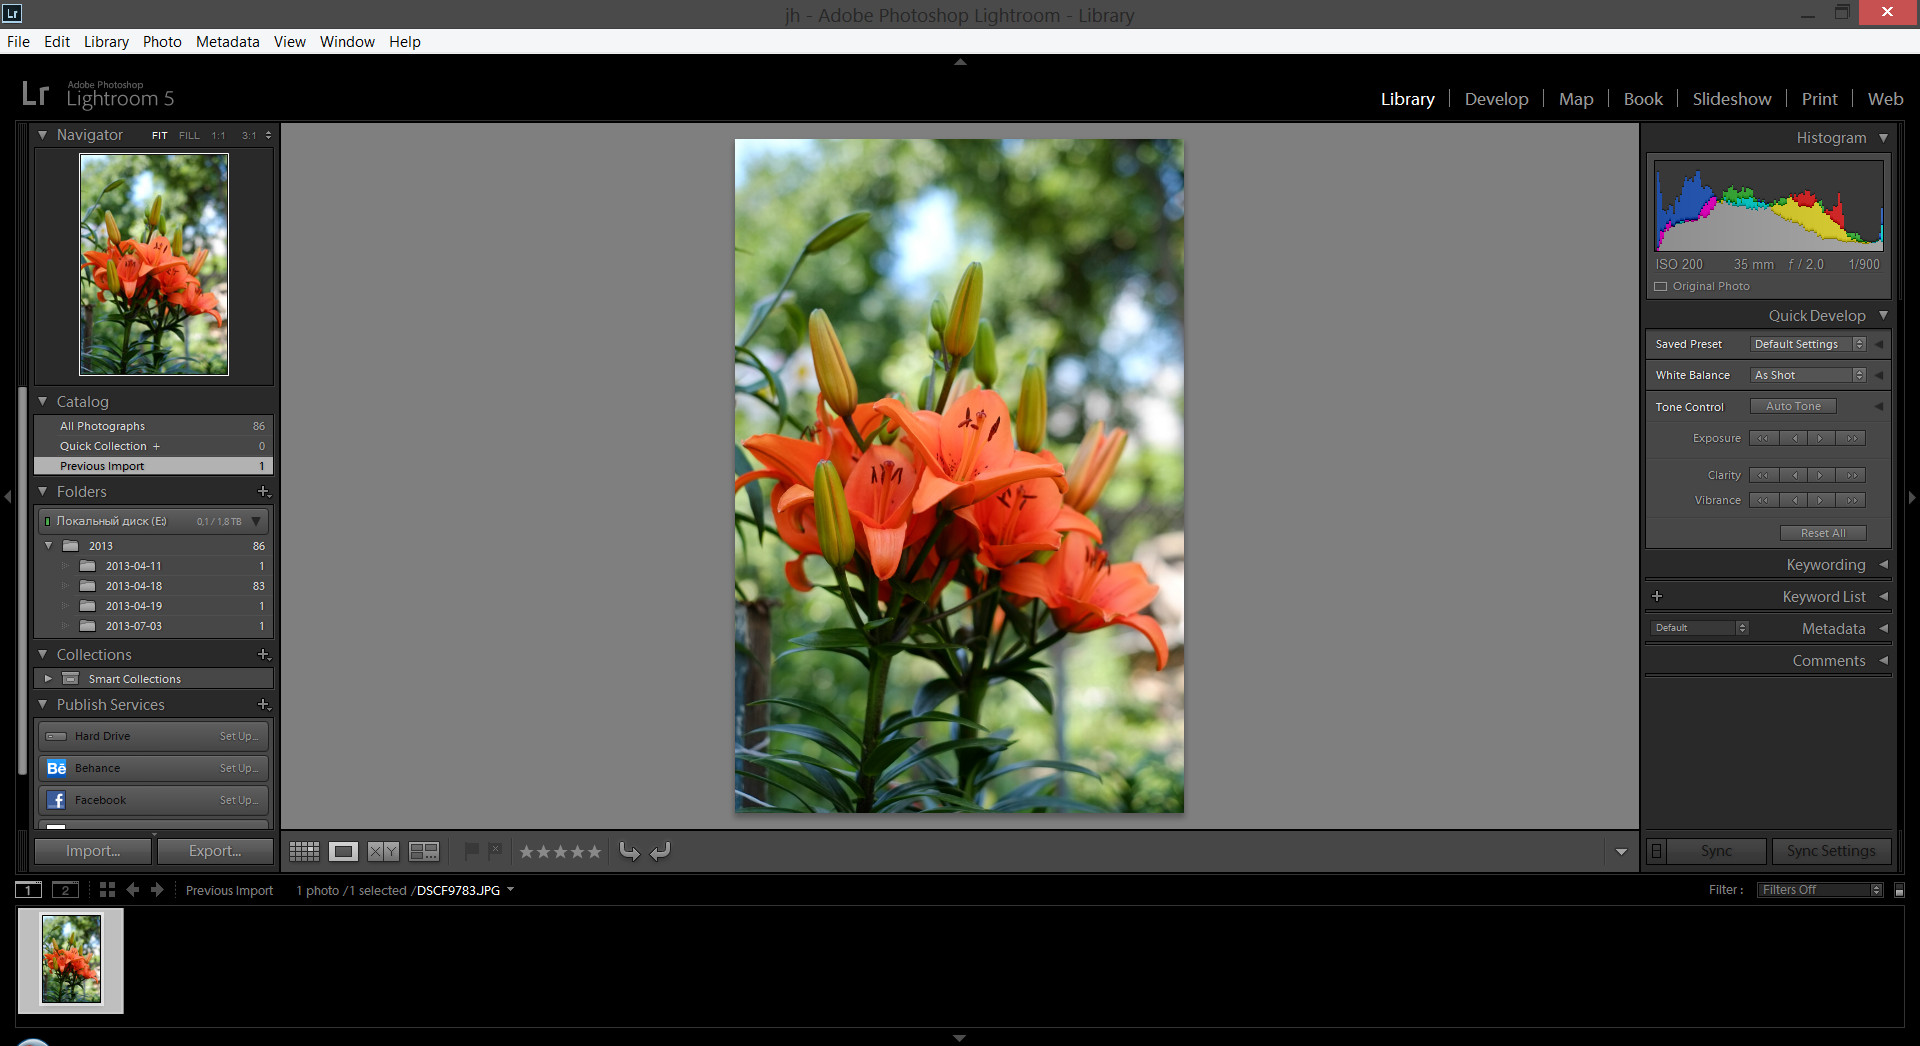Apply Auto Tone
Screen dimensions: 1920x1046
(x=1793, y=406)
